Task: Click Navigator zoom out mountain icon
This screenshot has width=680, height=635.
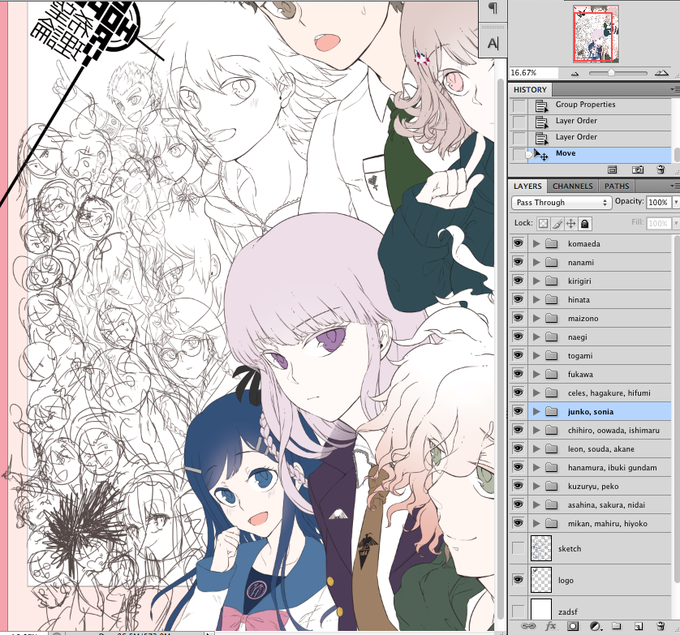Action: pos(575,73)
